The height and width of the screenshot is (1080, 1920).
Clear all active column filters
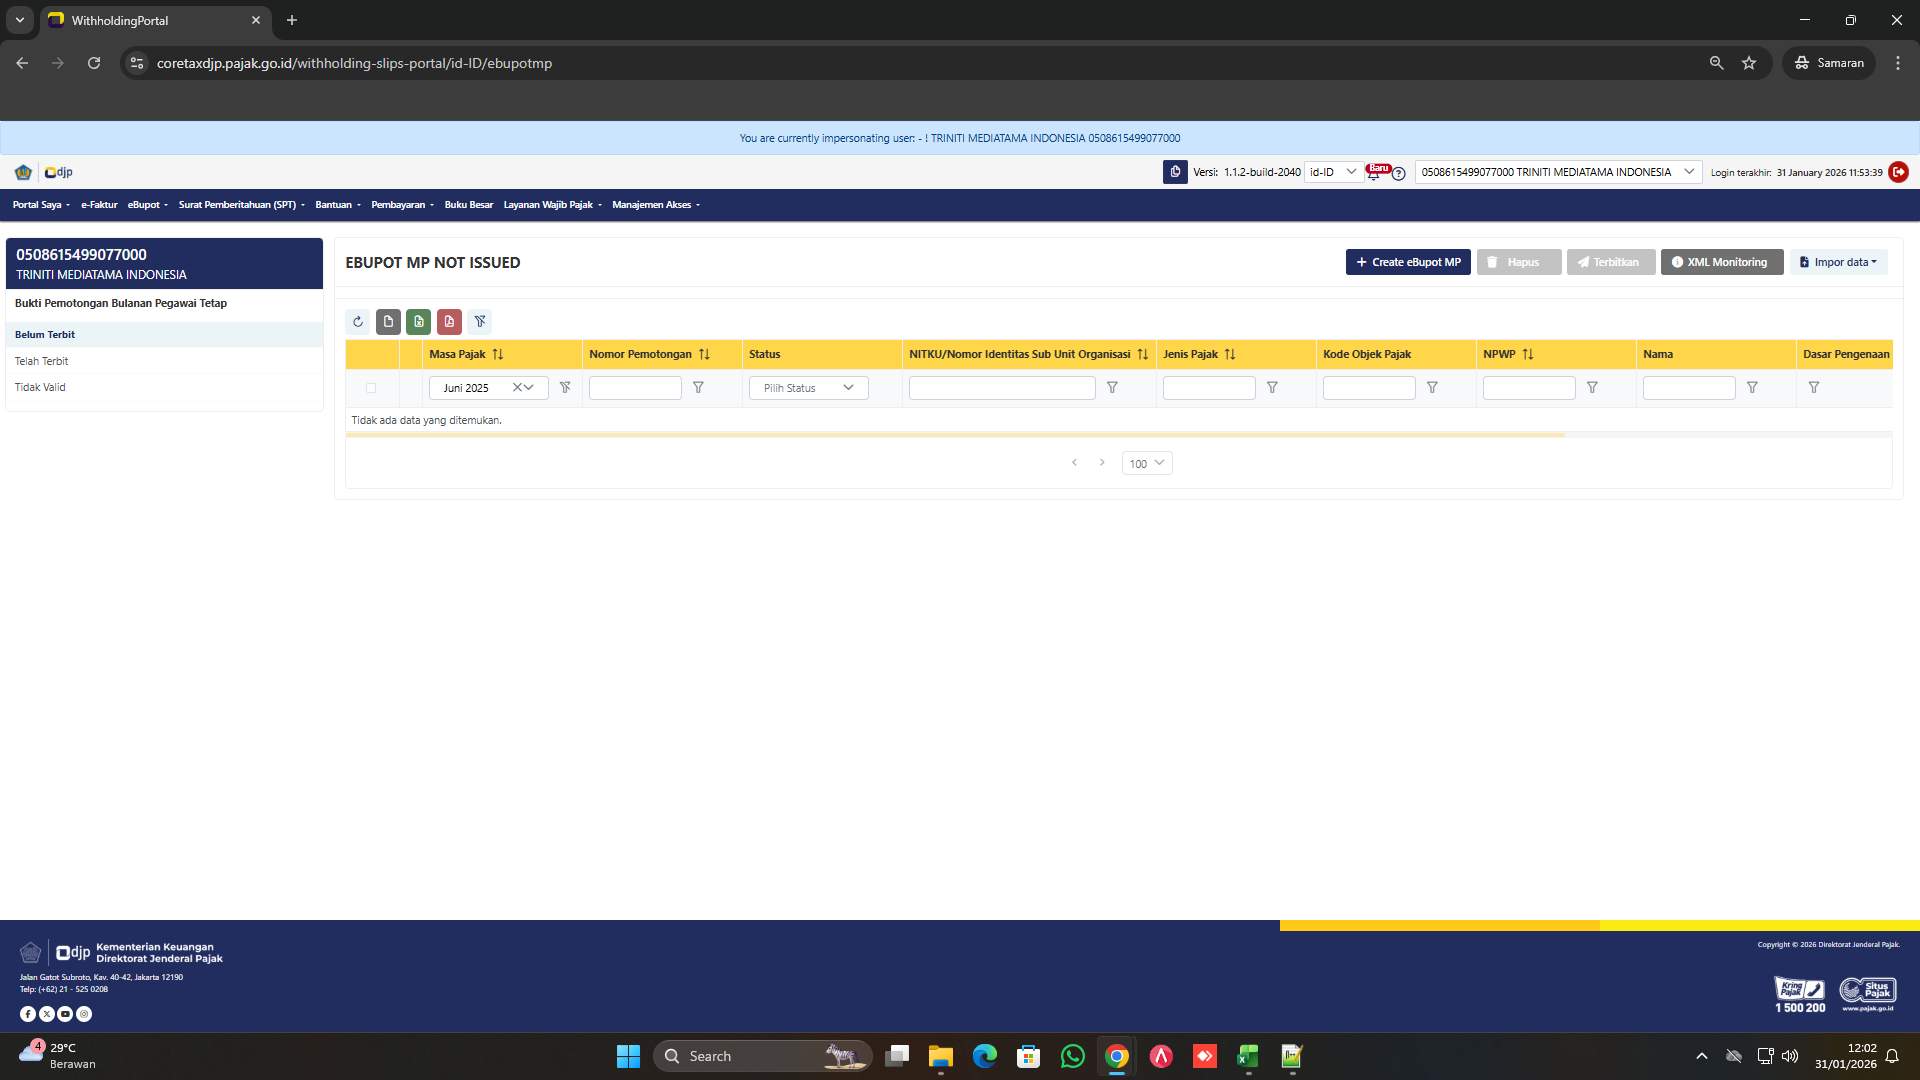pyautogui.click(x=480, y=322)
